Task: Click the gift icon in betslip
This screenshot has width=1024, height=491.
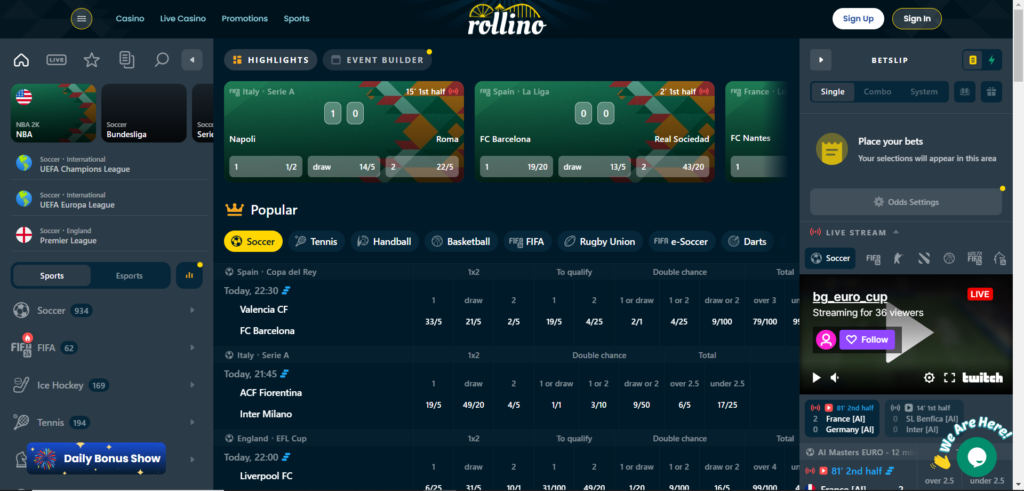Action: click(x=990, y=92)
